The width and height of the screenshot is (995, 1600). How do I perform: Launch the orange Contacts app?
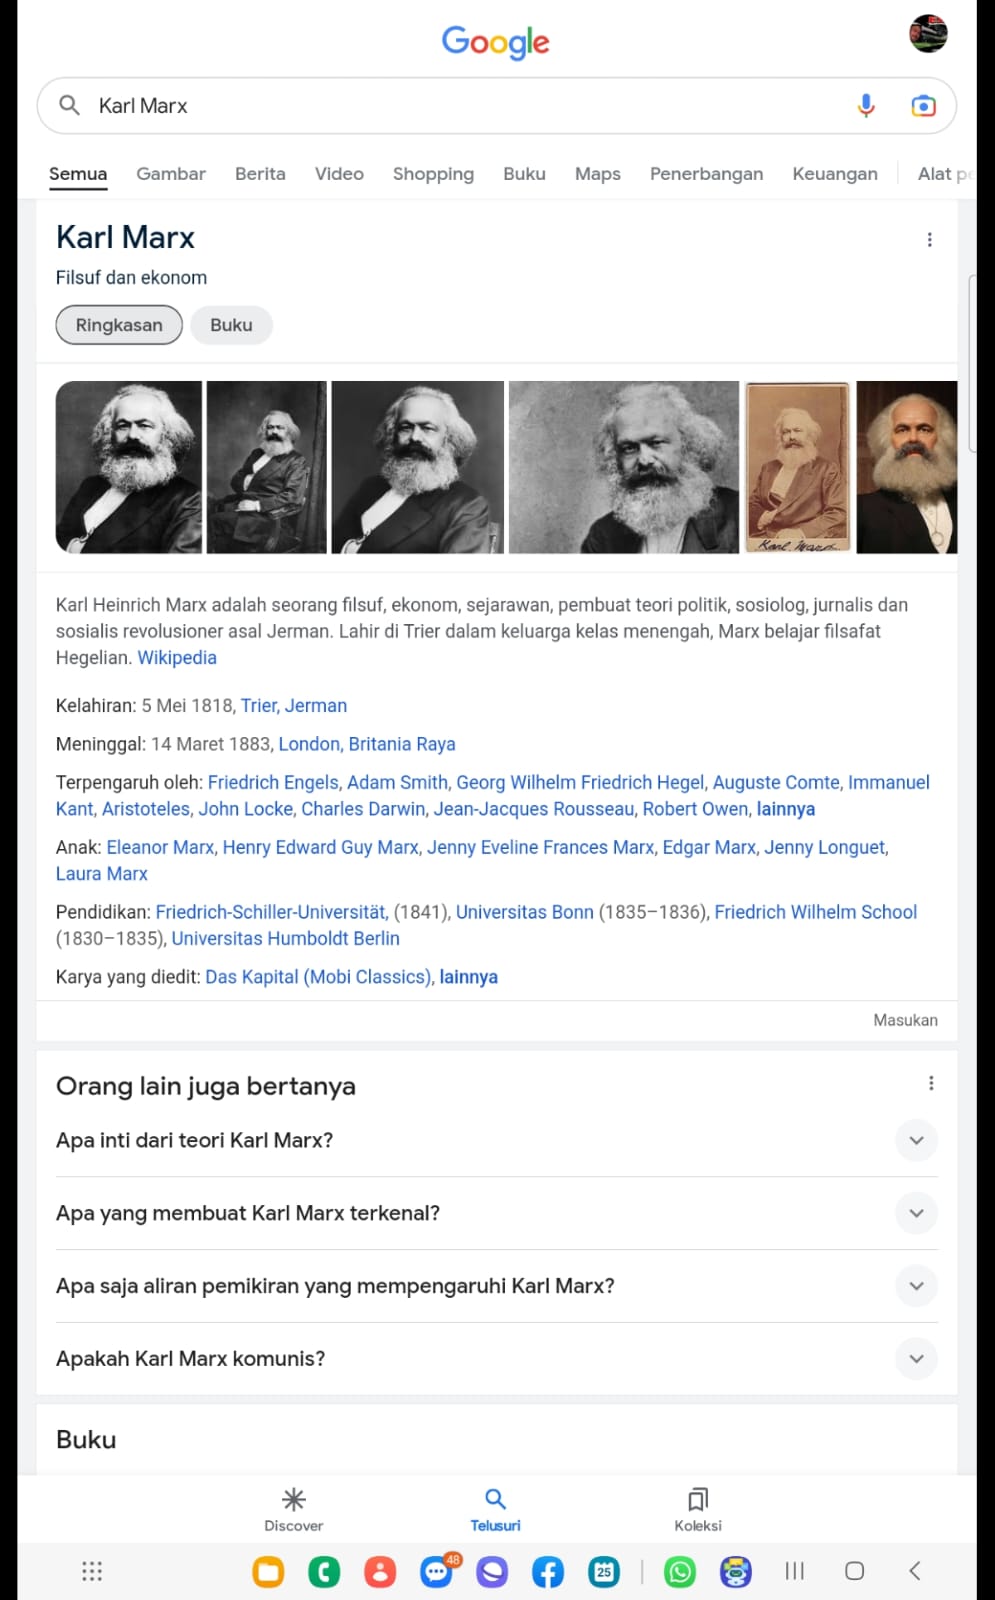click(x=380, y=1572)
